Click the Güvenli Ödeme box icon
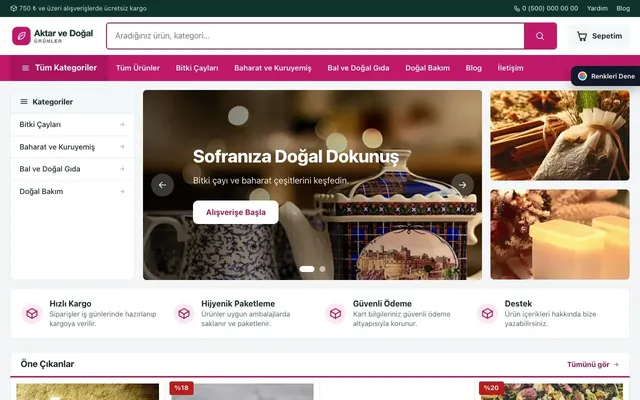640x400 pixels. tap(336, 313)
